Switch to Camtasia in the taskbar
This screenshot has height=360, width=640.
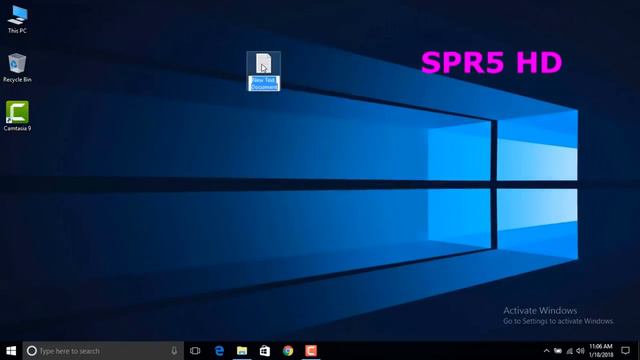click(311, 351)
